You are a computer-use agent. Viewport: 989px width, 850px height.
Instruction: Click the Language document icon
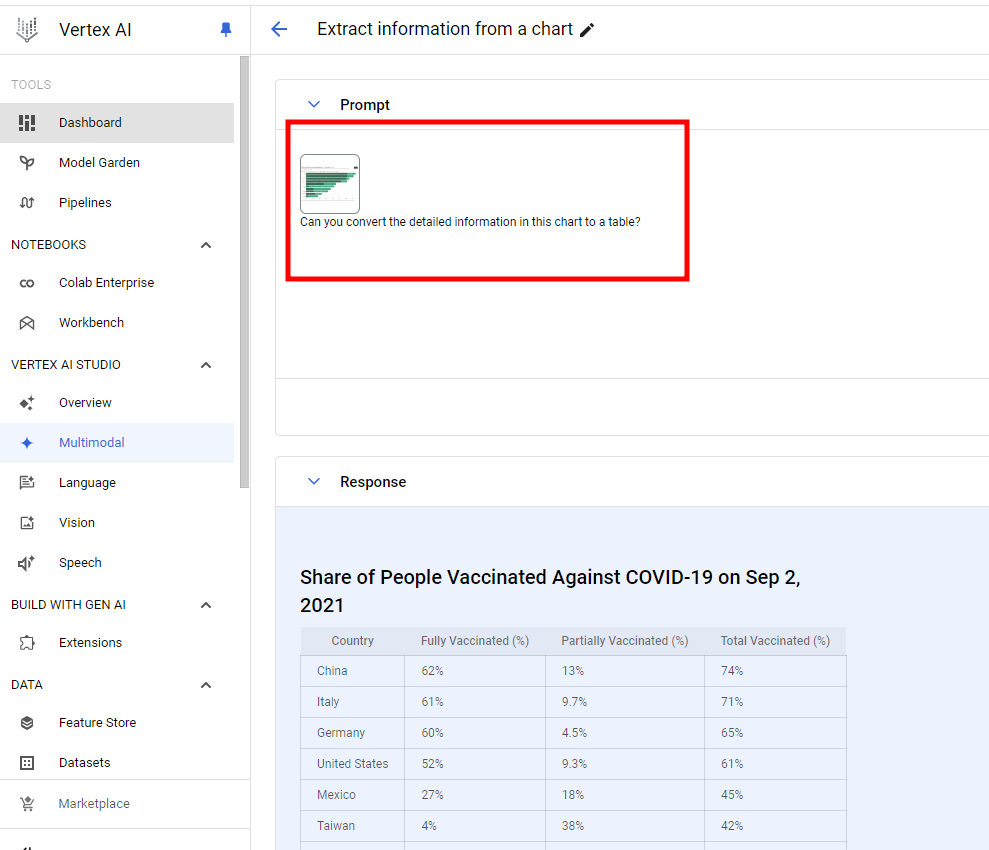[27, 483]
